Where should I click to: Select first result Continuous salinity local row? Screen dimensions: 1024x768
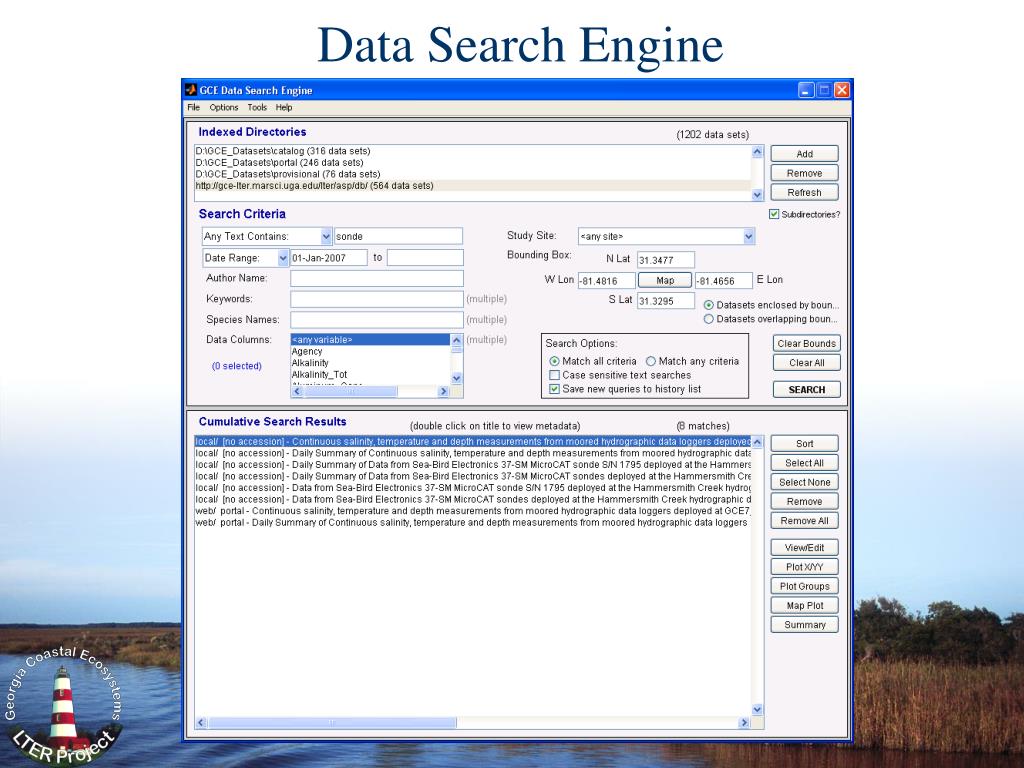pos(473,441)
